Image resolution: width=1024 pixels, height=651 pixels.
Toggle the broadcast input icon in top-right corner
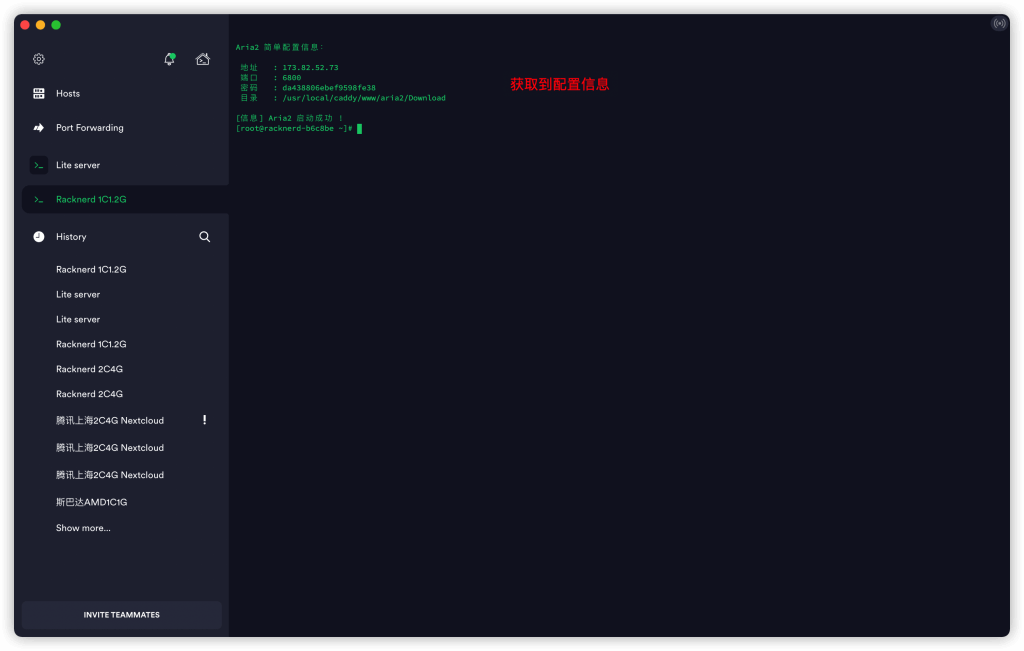click(x=998, y=23)
